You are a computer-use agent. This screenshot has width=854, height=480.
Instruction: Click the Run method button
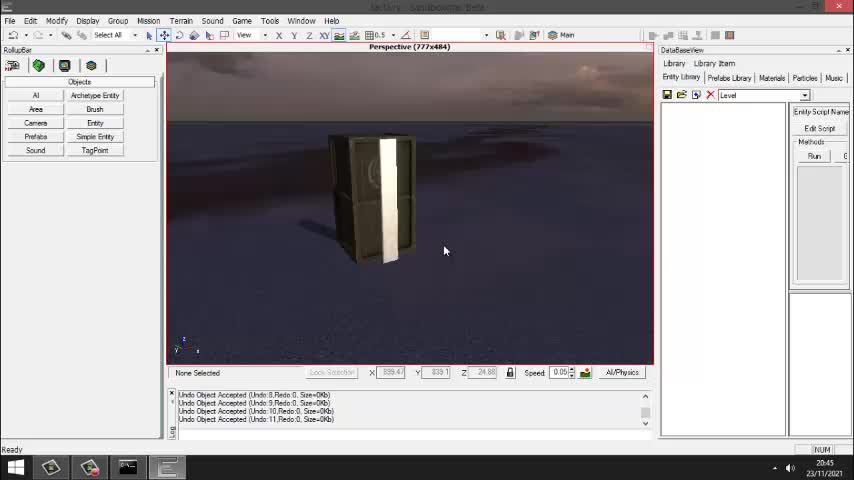point(814,156)
